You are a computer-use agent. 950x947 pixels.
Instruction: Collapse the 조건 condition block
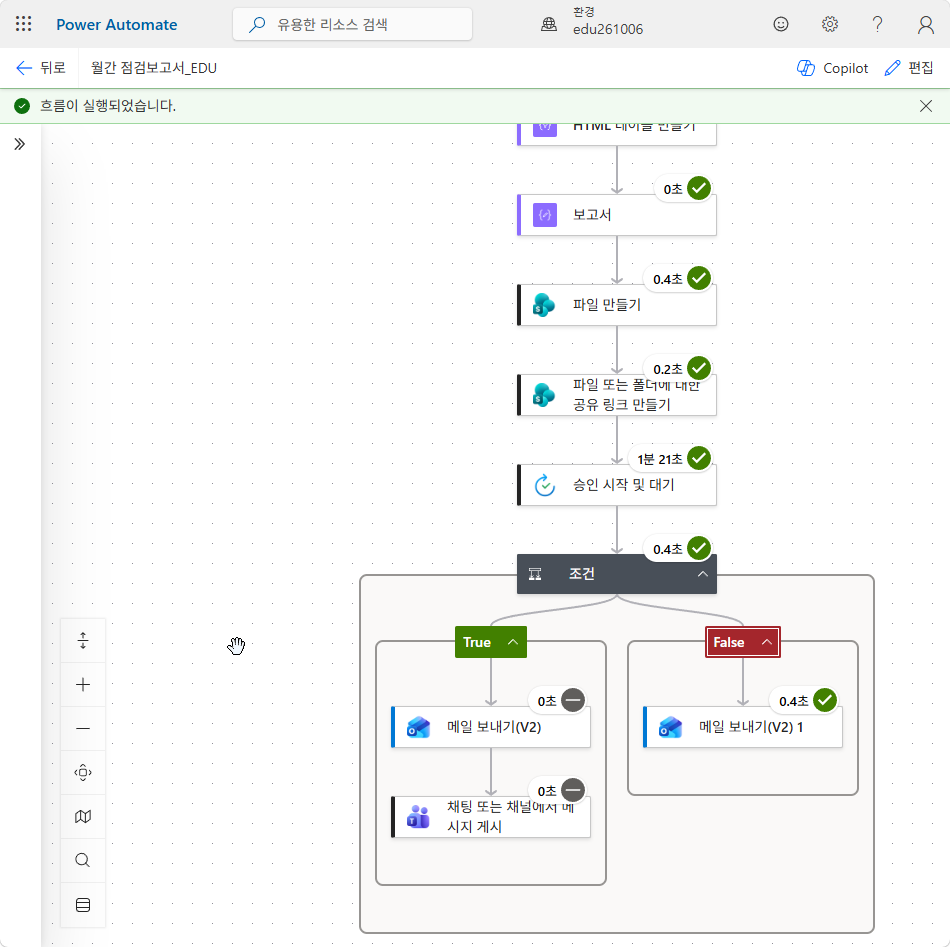[x=703, y=574]
